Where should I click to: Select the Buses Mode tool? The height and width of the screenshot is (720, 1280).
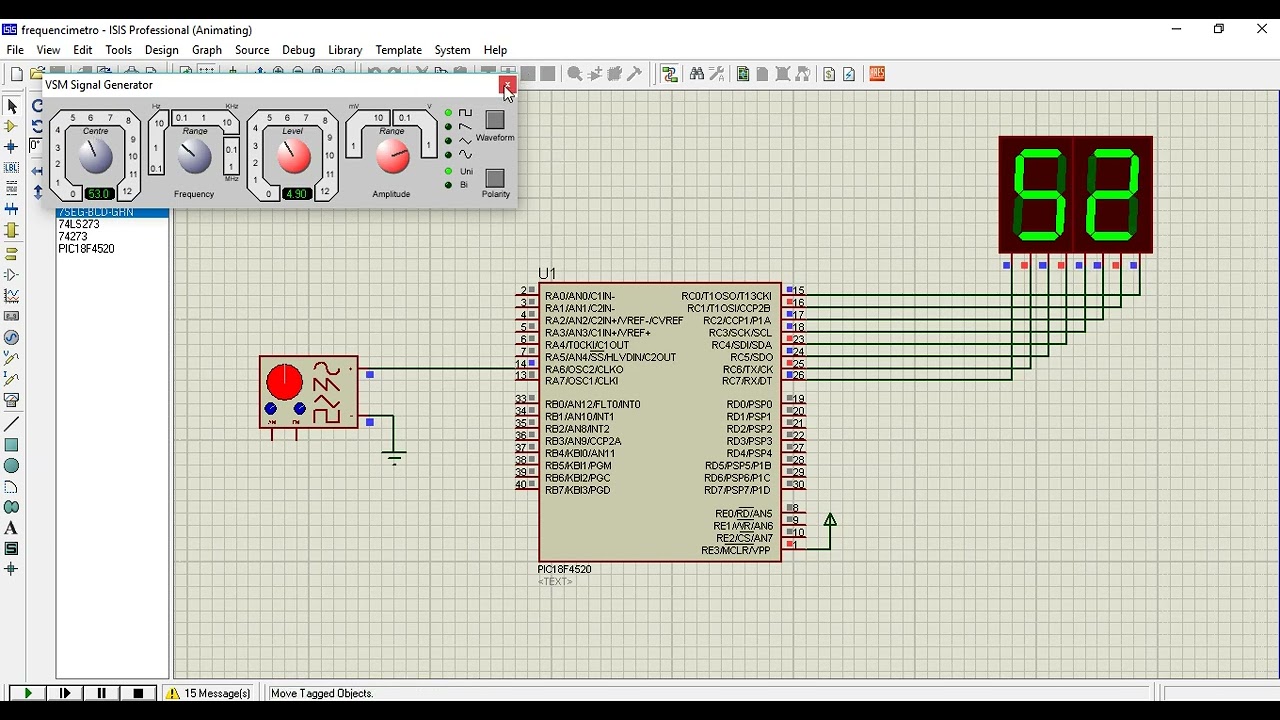click(x=12, y=209)
